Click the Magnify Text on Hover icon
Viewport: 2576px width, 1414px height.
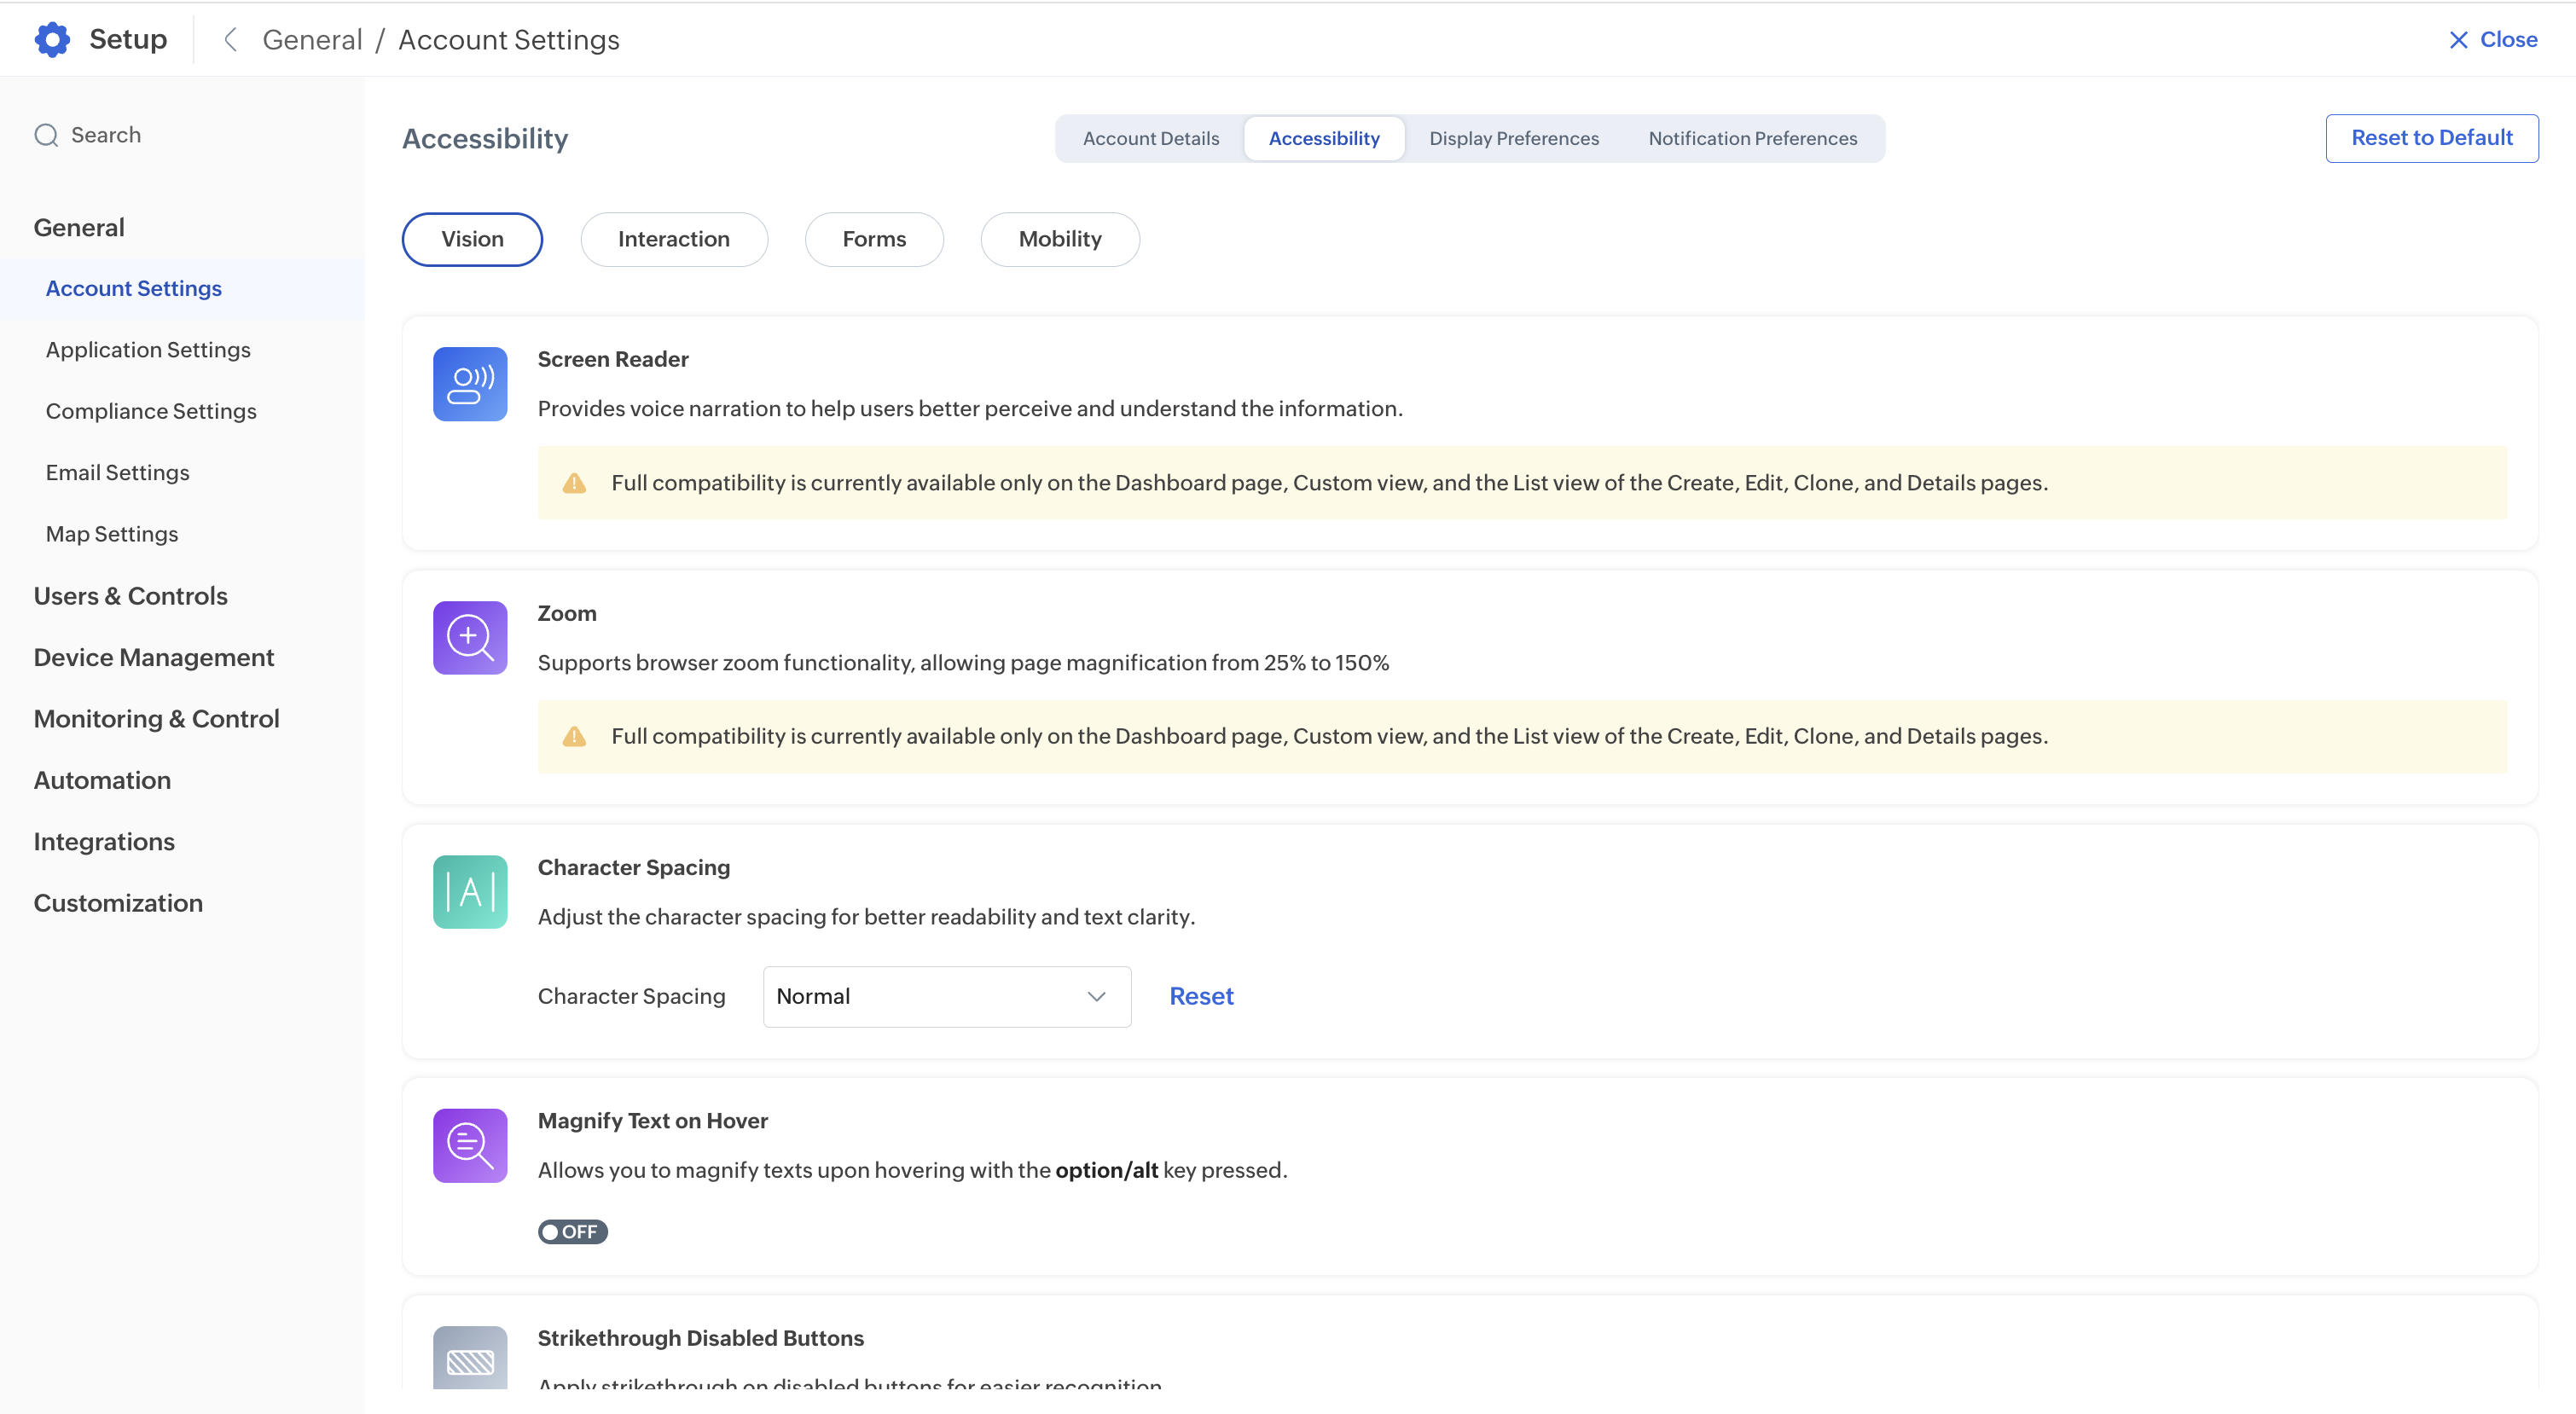coord(470,1146)
